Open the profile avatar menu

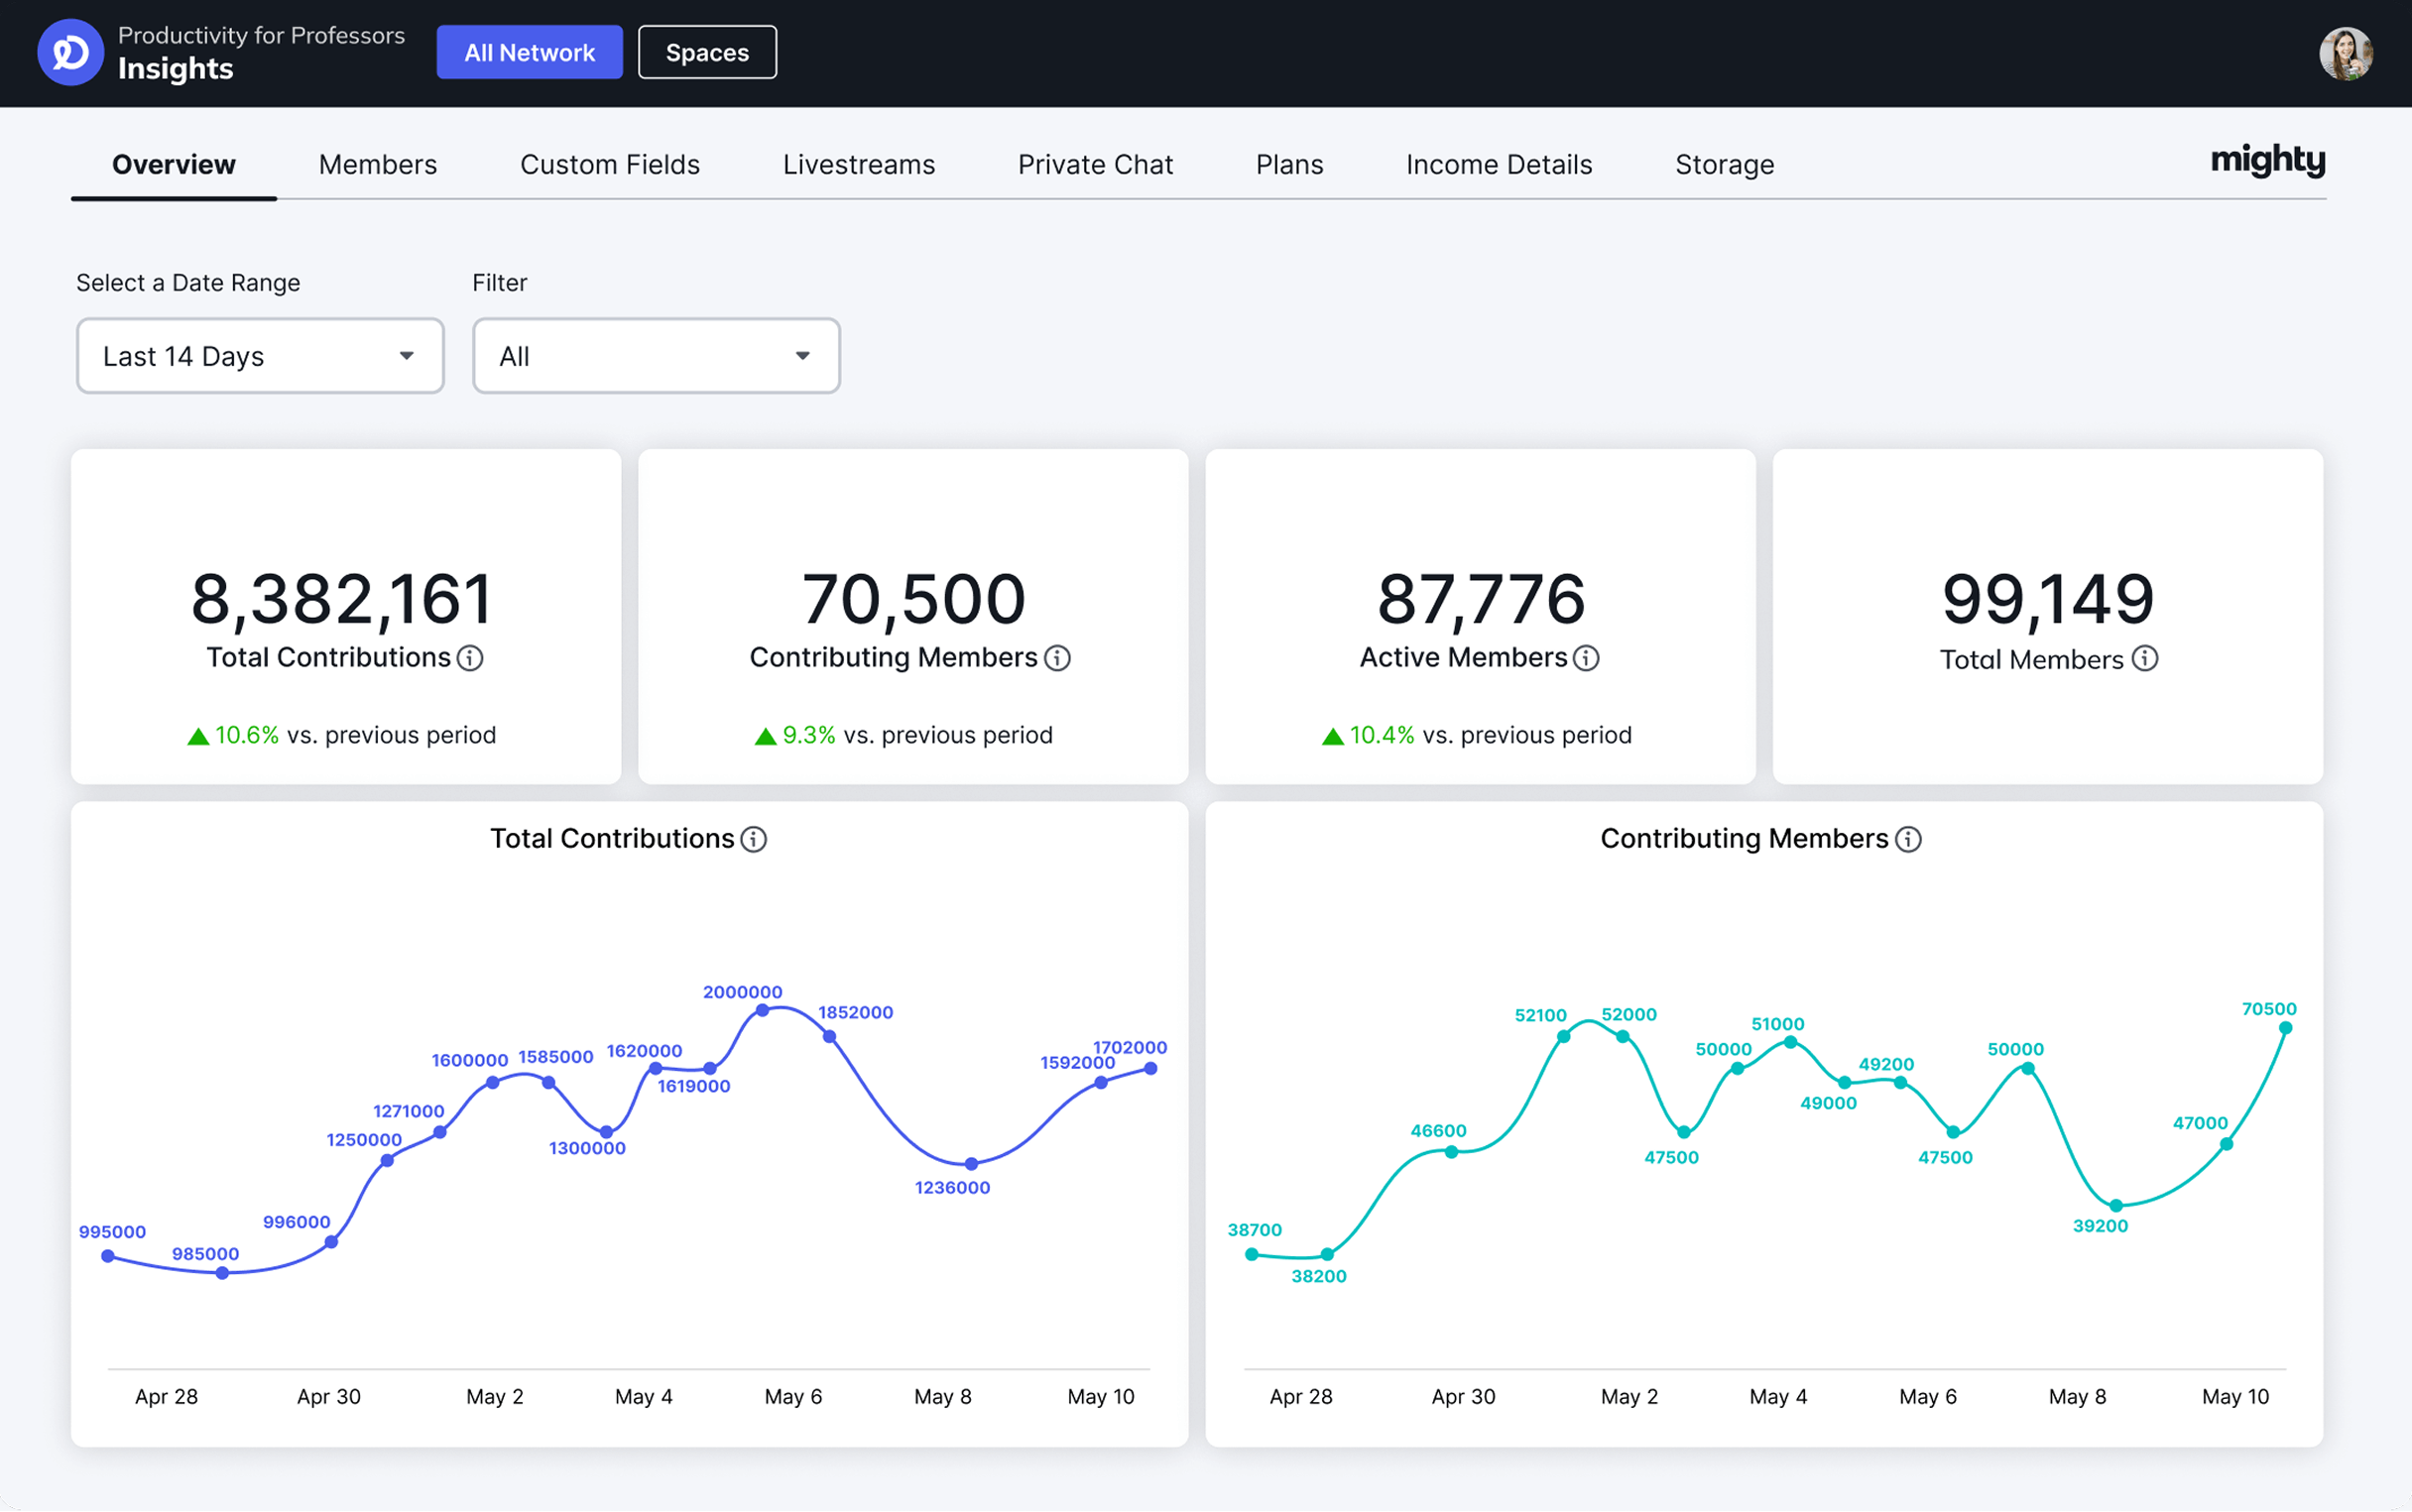2345,53
